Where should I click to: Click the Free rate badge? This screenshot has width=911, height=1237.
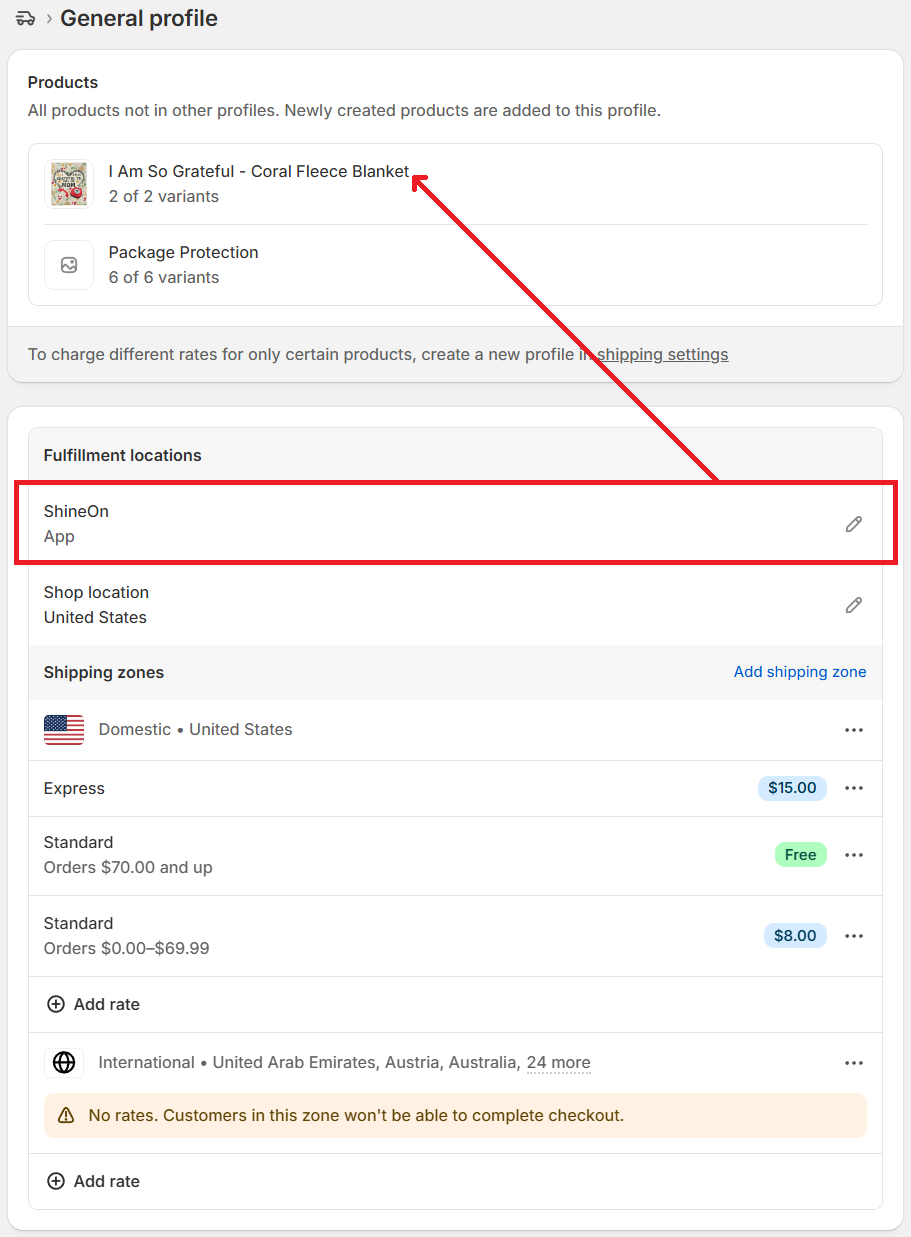(x=800, y=855)
